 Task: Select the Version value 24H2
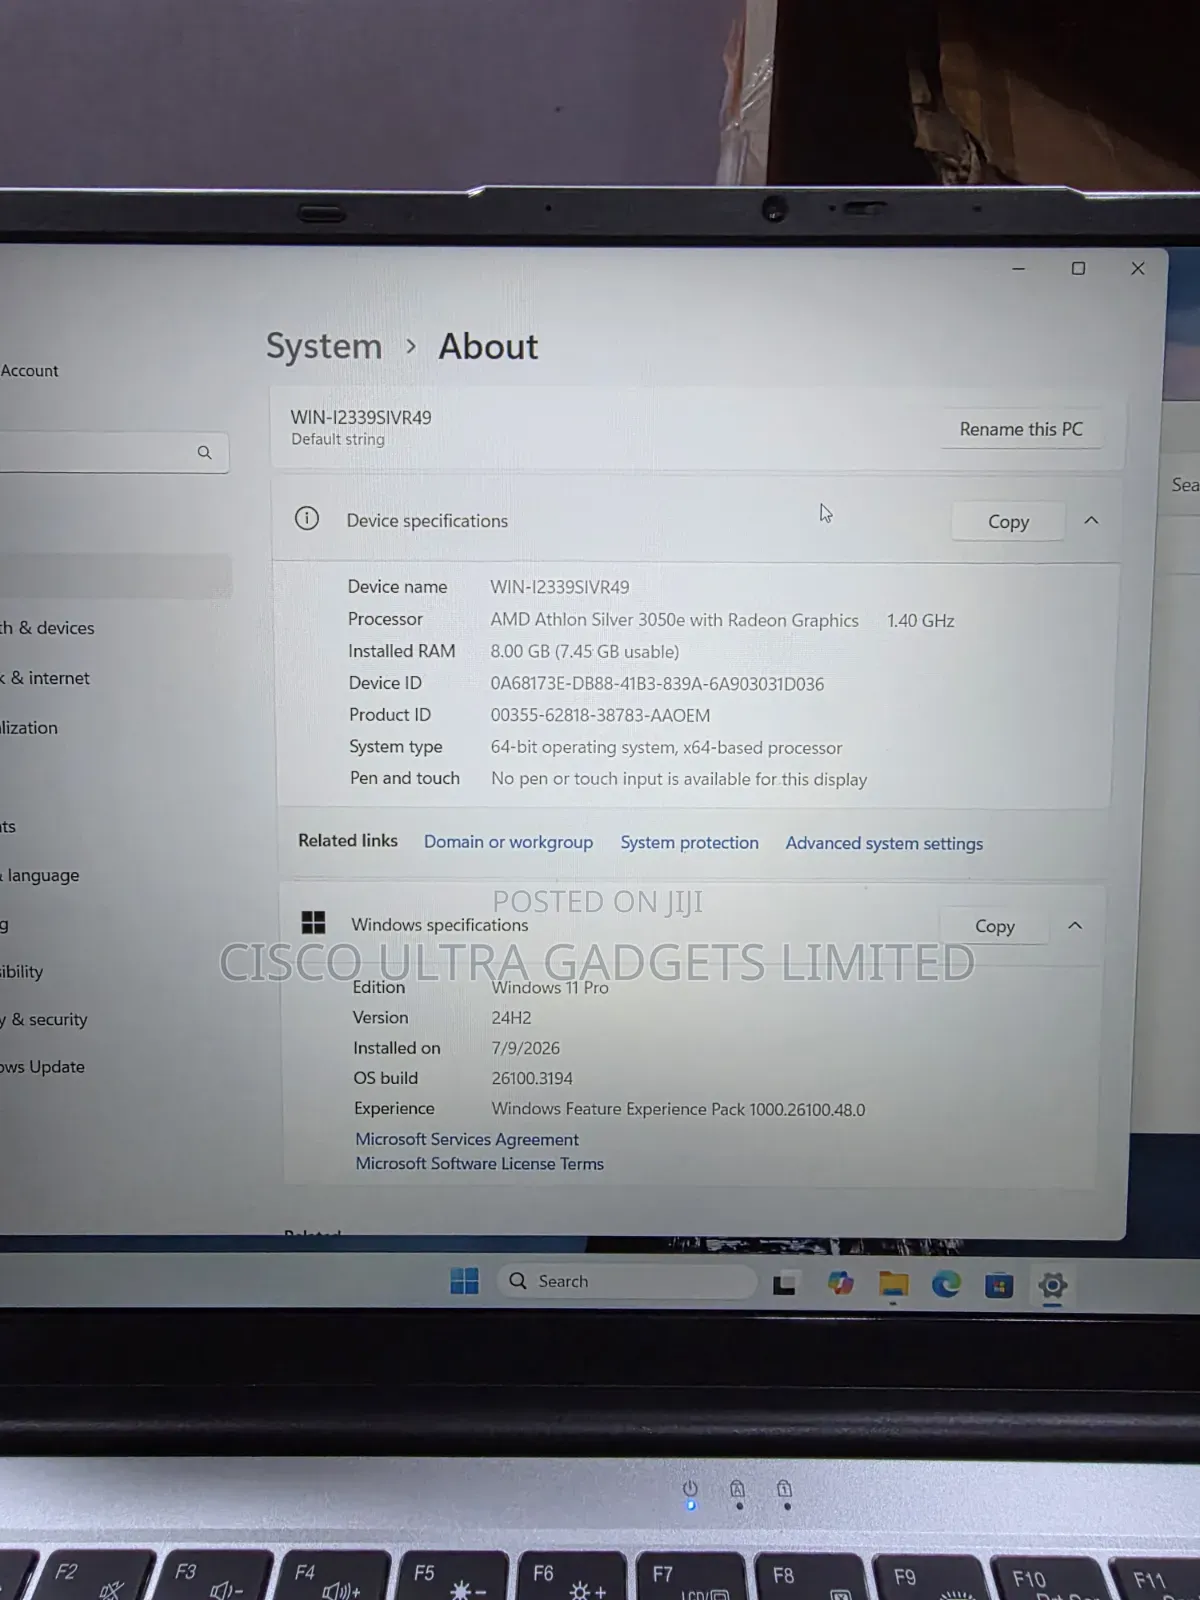coord(511,1017)
